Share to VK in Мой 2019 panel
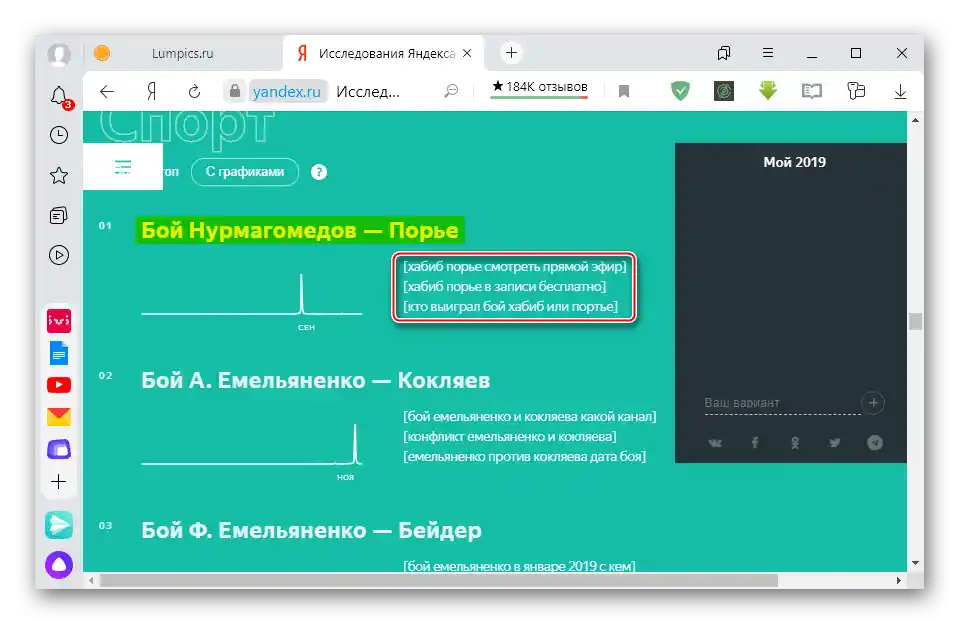This screenshot has height=631, width=959. point(714,443)
